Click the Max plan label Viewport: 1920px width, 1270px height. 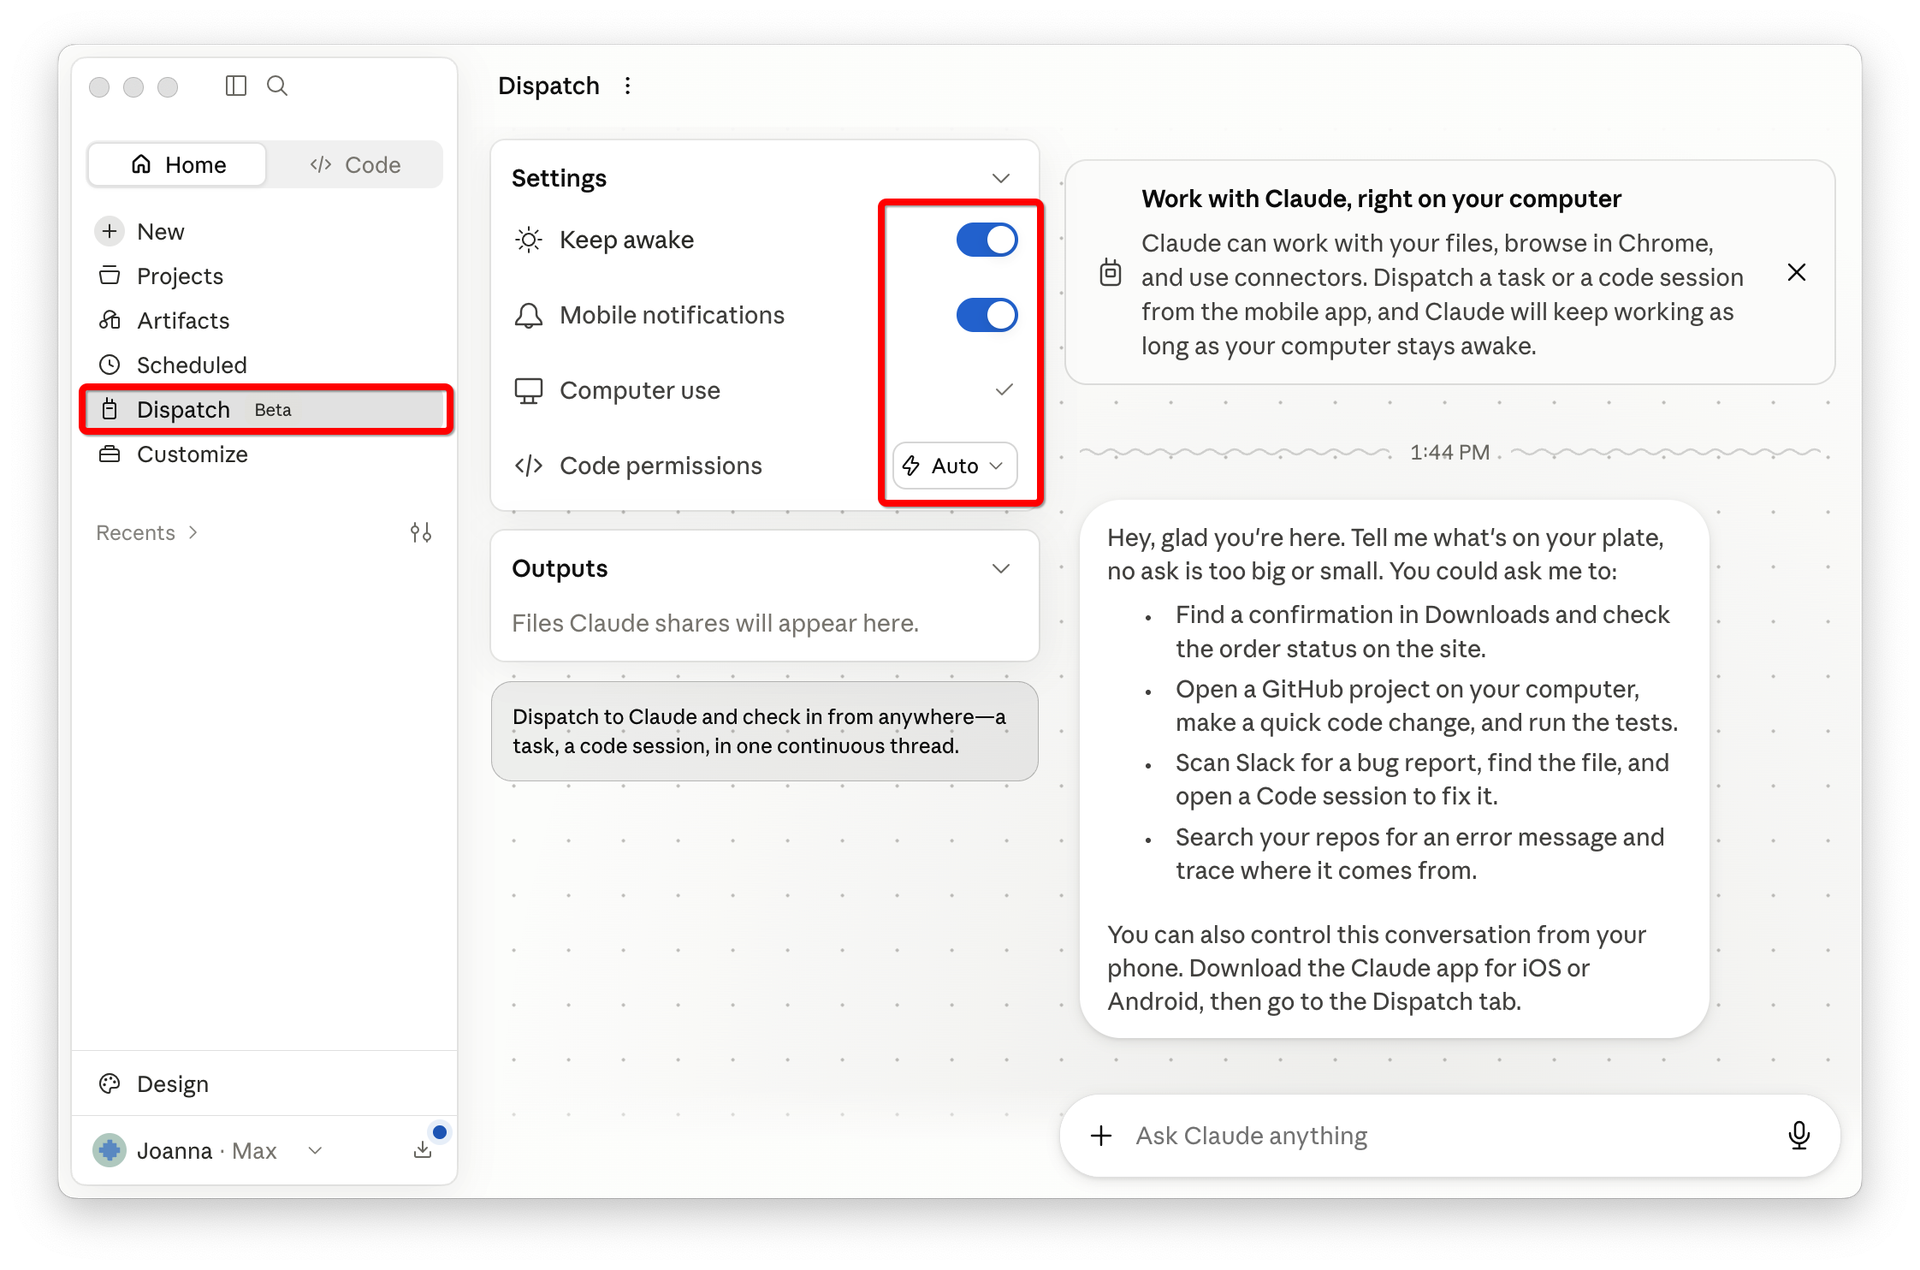click(x=254, y=1151)
